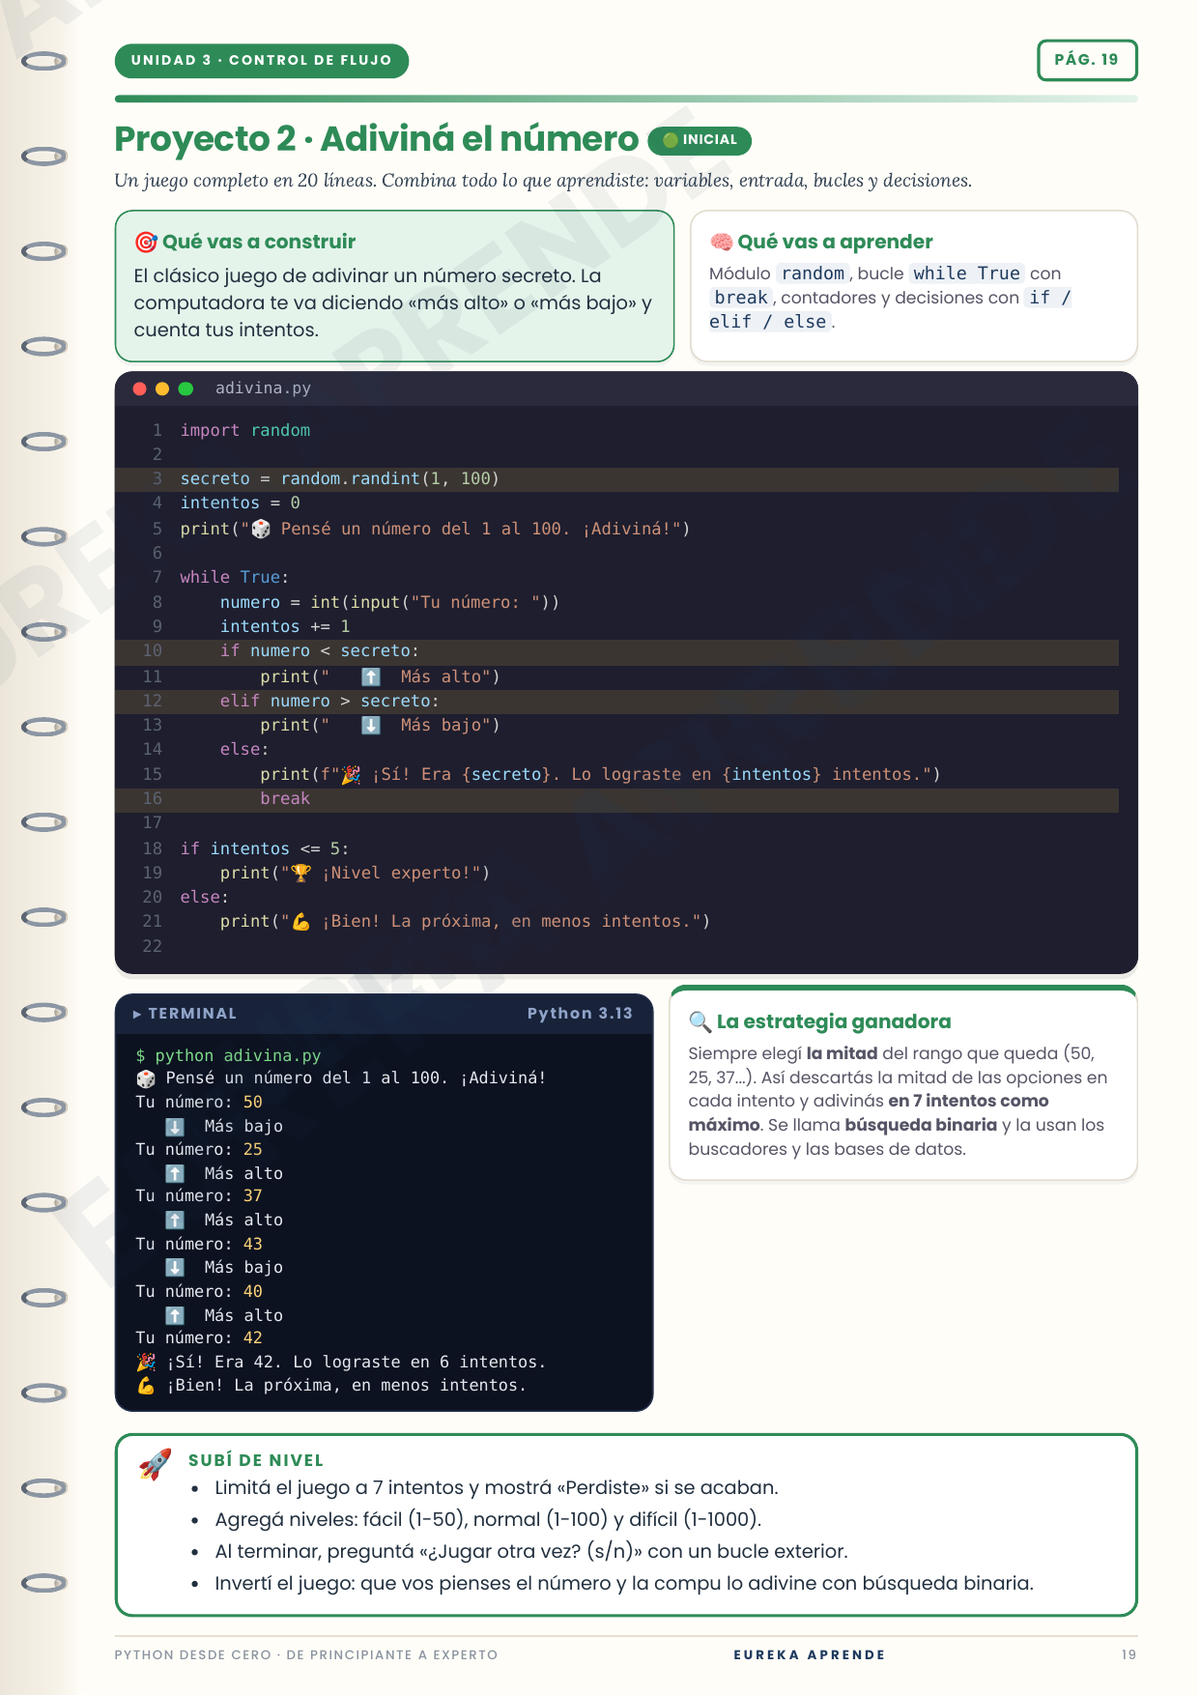Click the 'break' statement on line 16

285,799
